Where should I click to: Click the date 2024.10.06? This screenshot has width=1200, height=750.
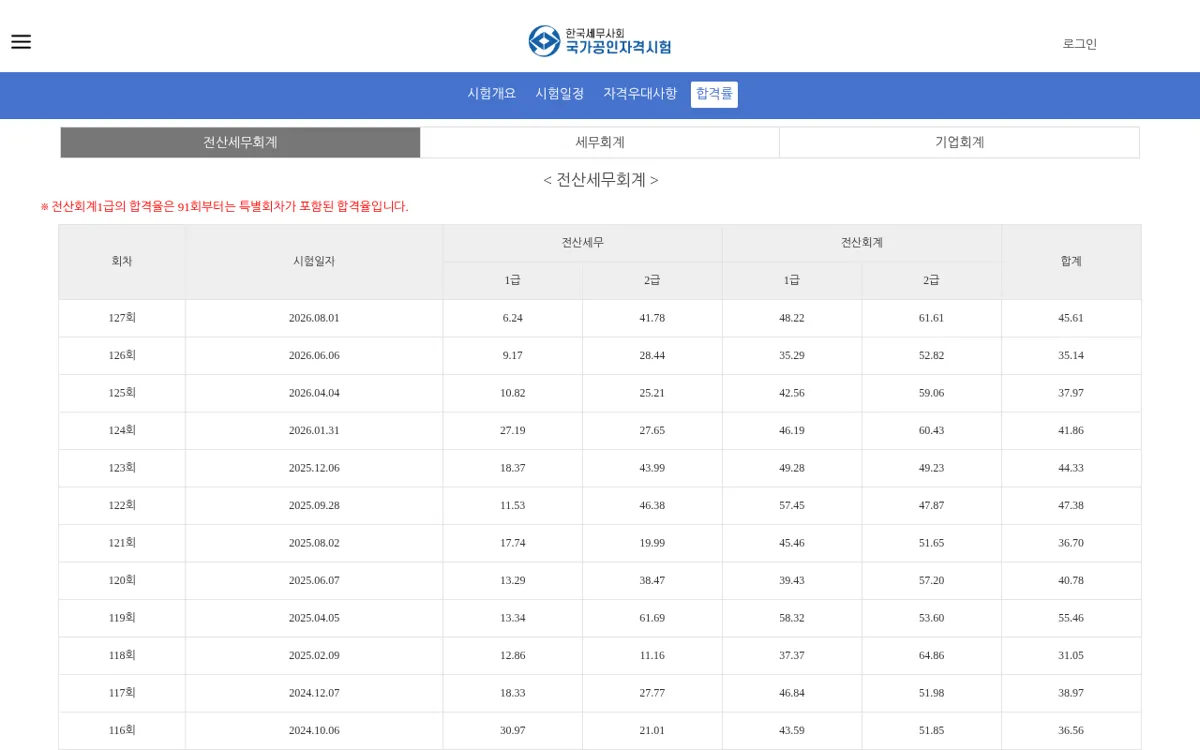314,730
